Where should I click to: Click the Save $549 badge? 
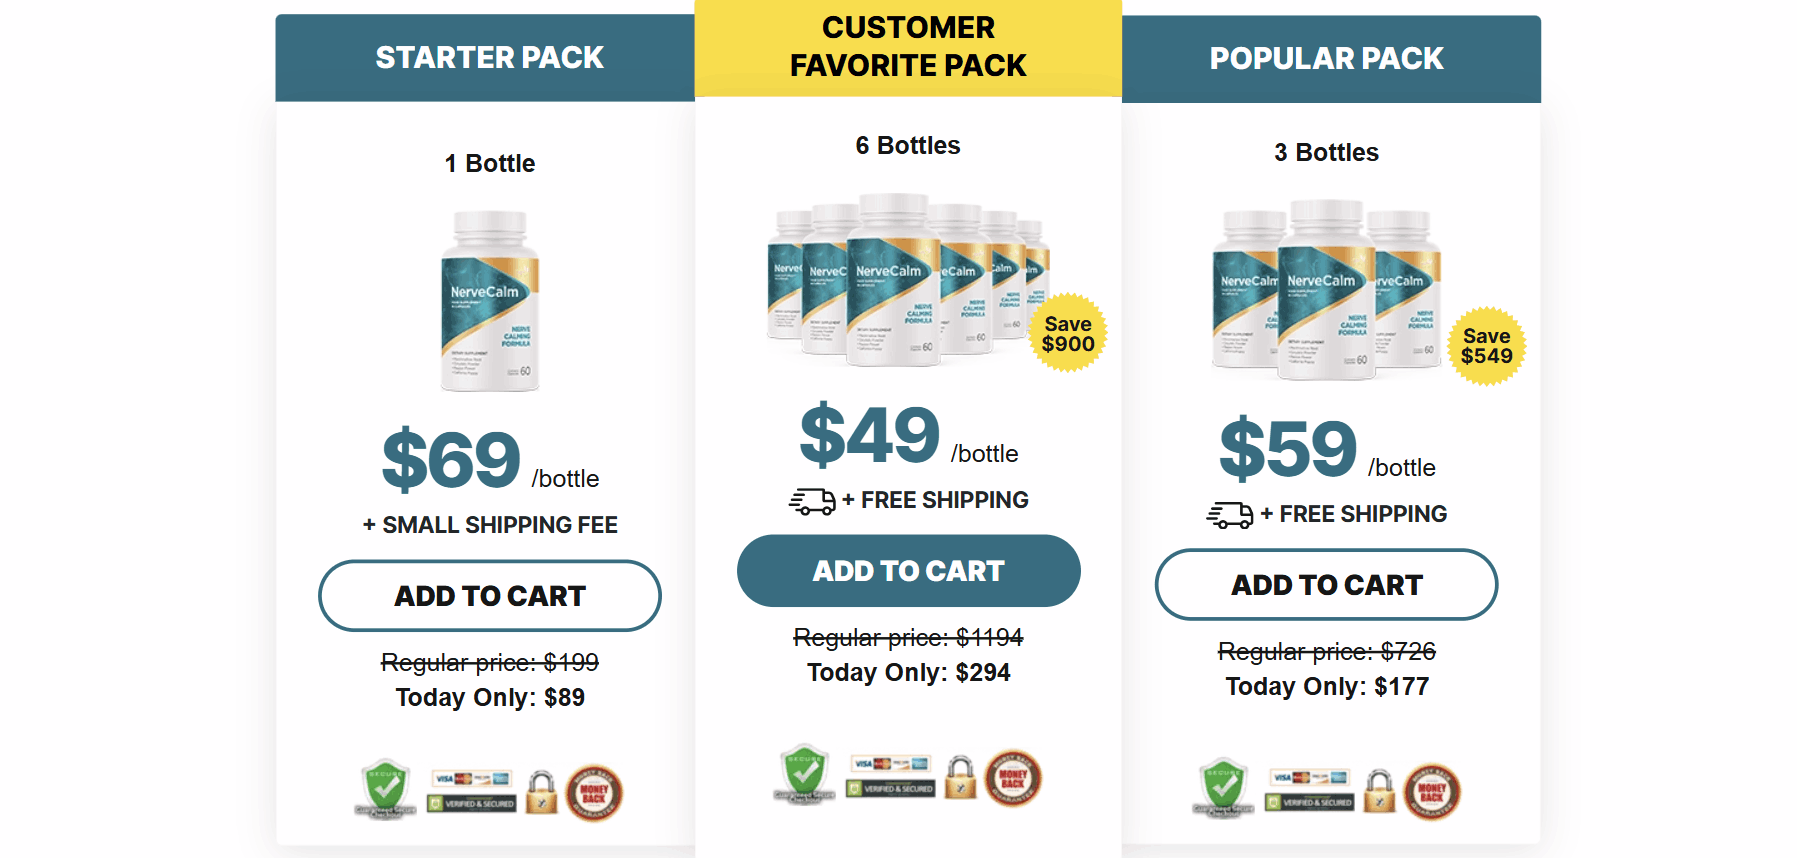[1487, 346]
